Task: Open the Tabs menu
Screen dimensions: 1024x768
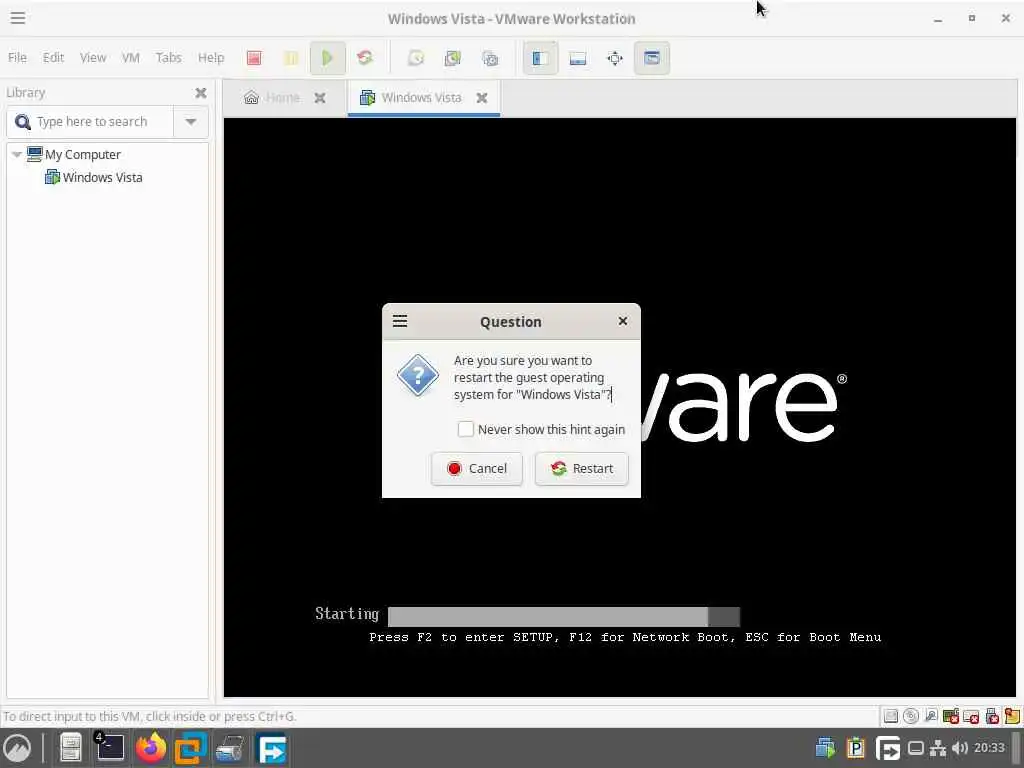Action: pyautogui.click(x=168, y=57)
